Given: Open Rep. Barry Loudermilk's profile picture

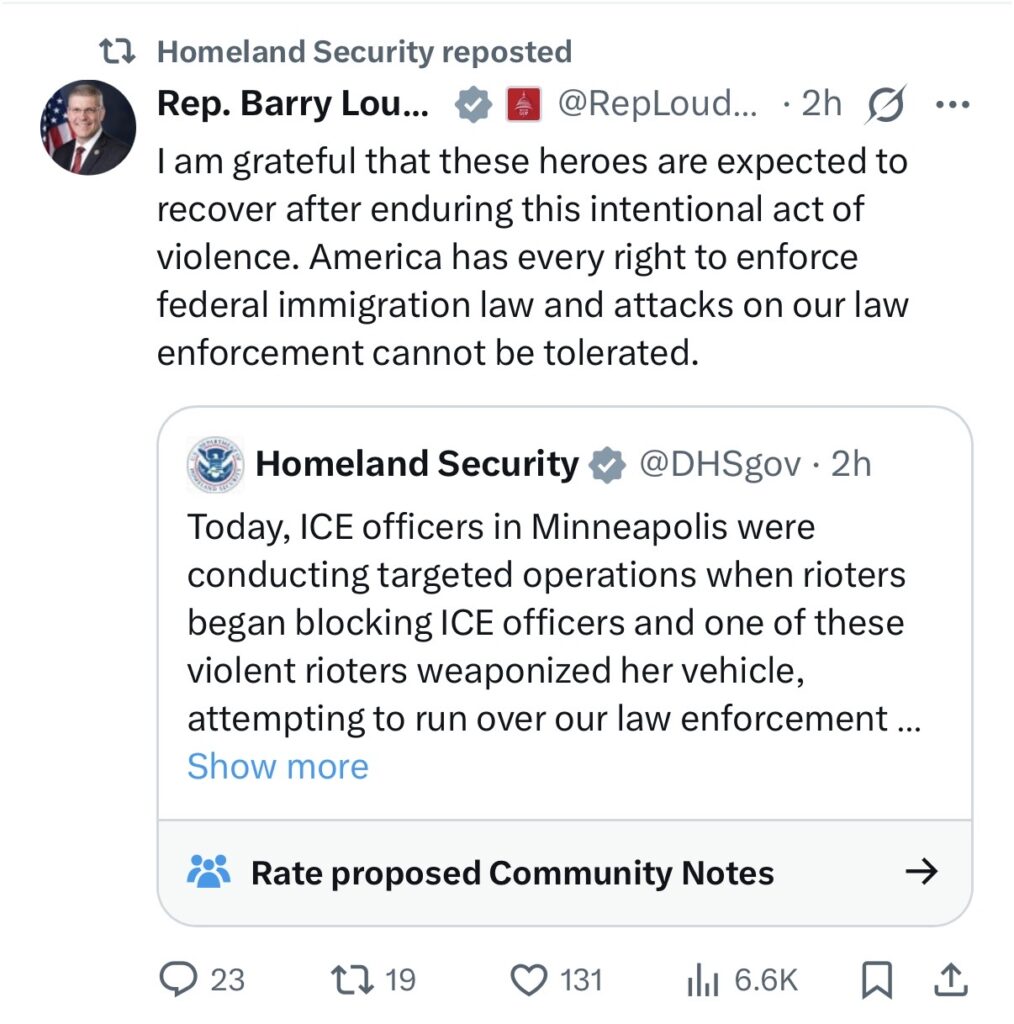Looking at the screenshot, I should pyautogui.click(x=88, y=127).
